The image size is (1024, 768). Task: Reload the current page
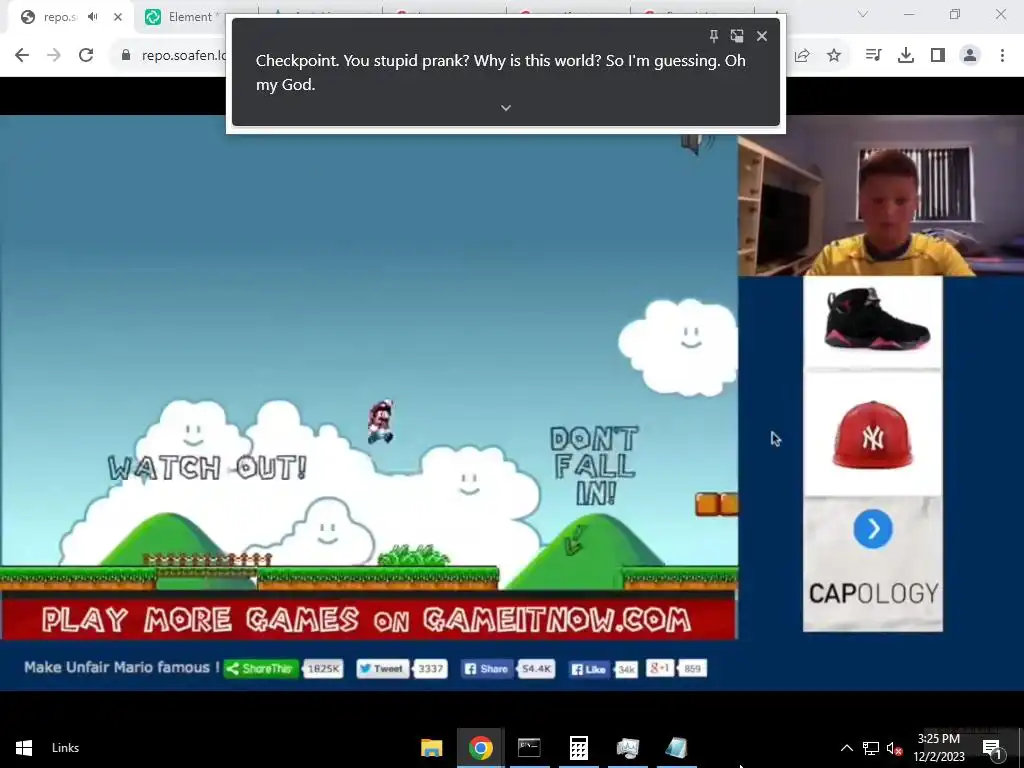coord(86,56)
